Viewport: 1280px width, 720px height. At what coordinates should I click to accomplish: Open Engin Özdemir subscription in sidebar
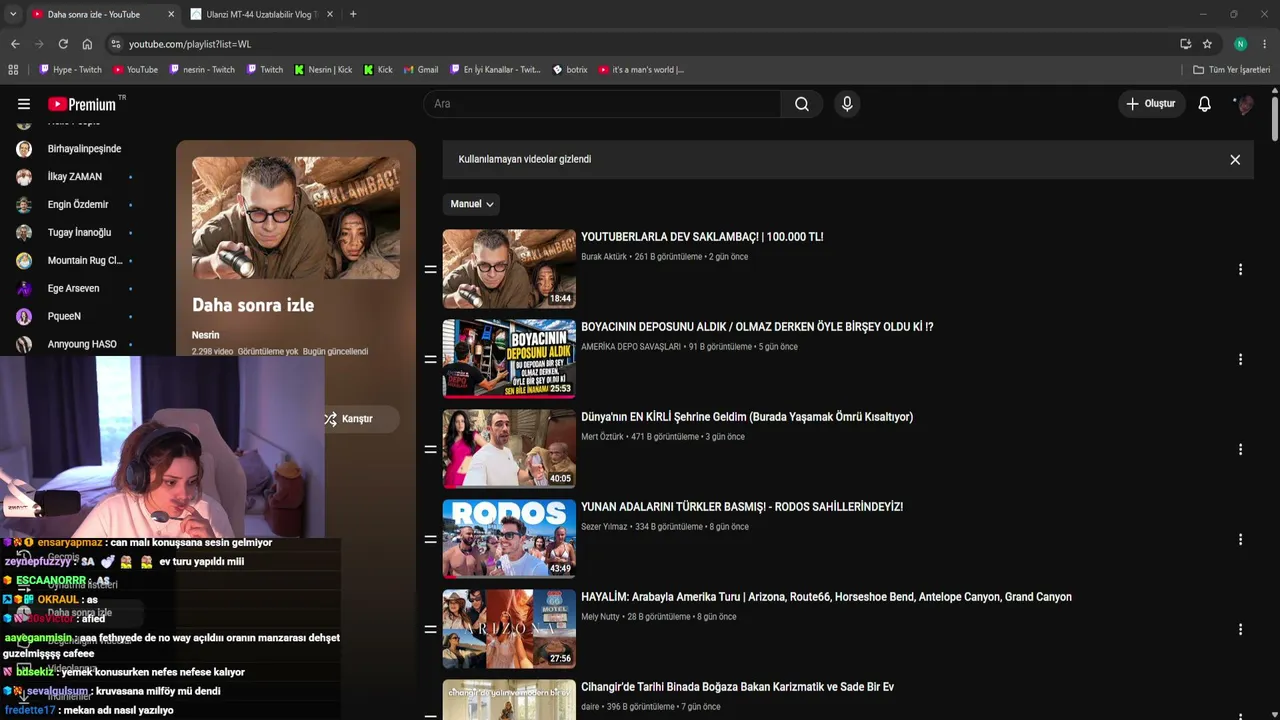pos(76,205)
